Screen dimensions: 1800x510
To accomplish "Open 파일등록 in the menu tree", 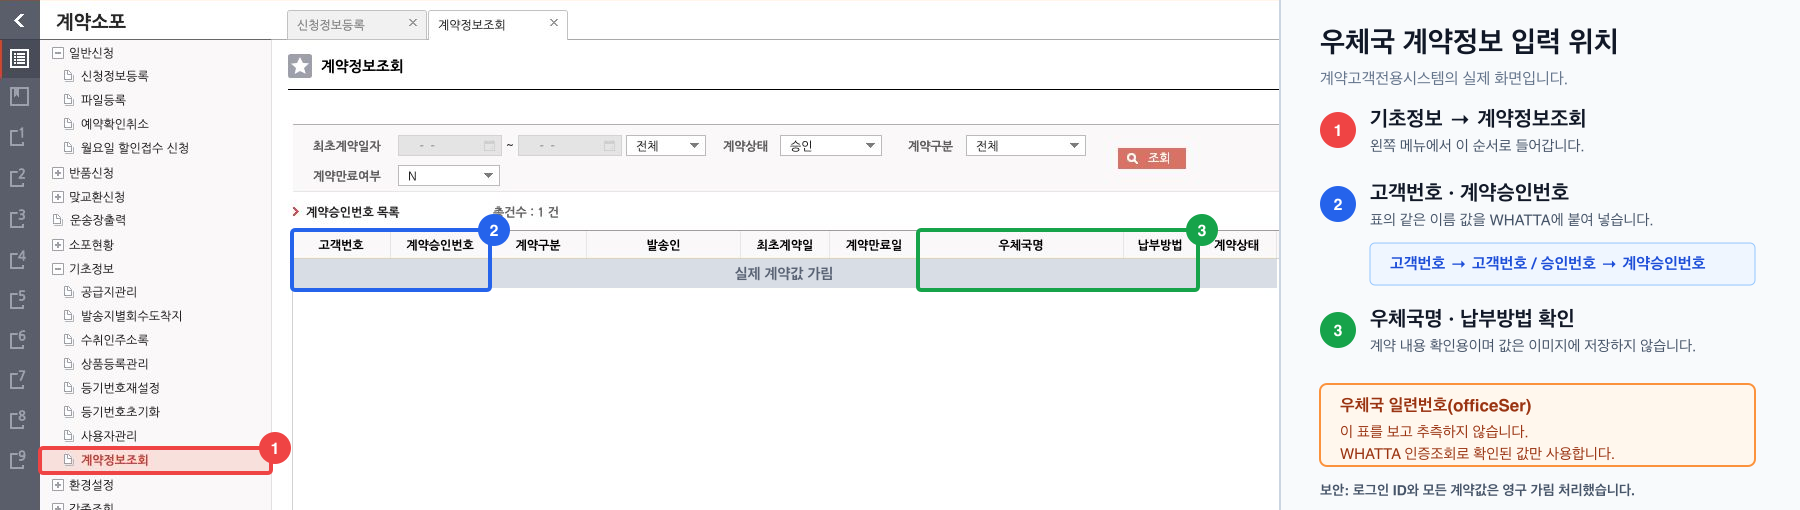I will (103, 100).
